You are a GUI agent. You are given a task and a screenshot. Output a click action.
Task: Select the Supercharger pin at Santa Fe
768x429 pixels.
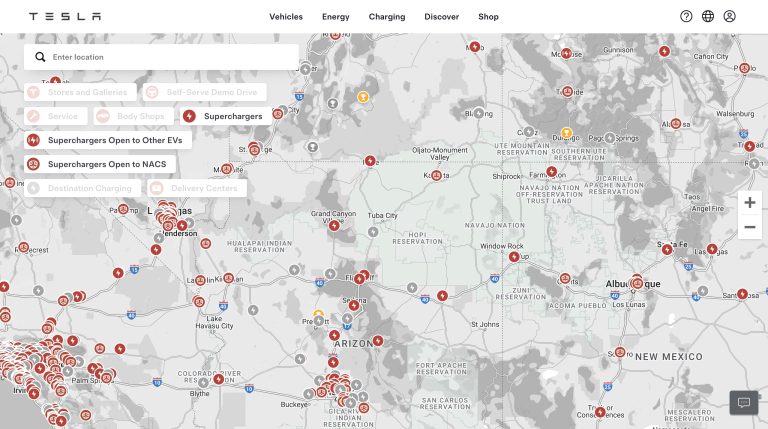point(667,249)
